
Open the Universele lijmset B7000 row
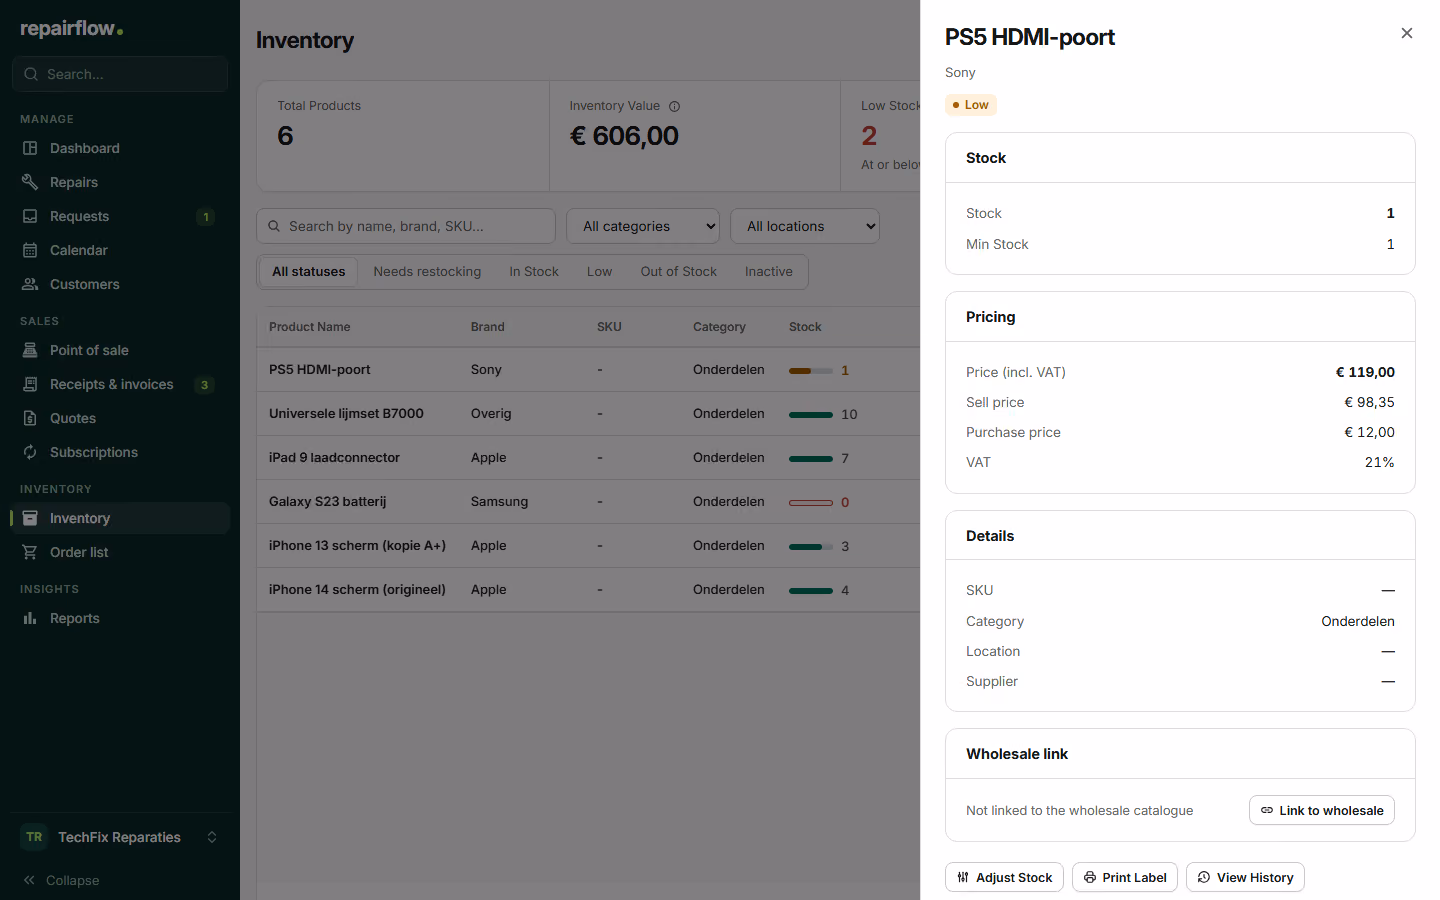[x=588, y=413]
